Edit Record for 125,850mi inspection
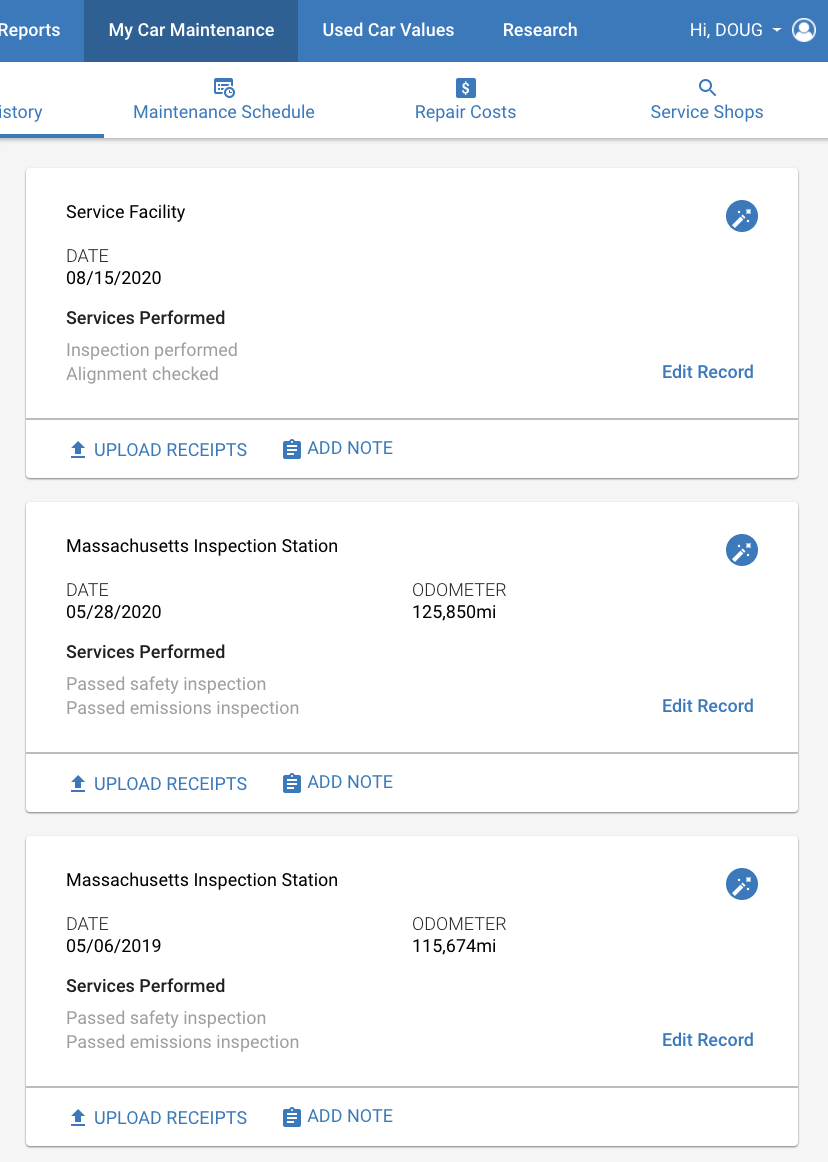 pos(707,706)
